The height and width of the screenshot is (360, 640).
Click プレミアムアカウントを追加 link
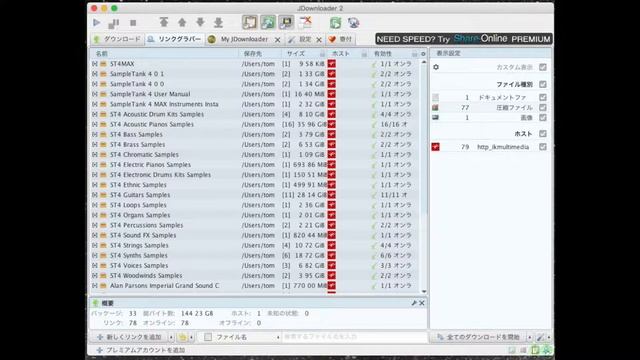(x=141, y=350)
